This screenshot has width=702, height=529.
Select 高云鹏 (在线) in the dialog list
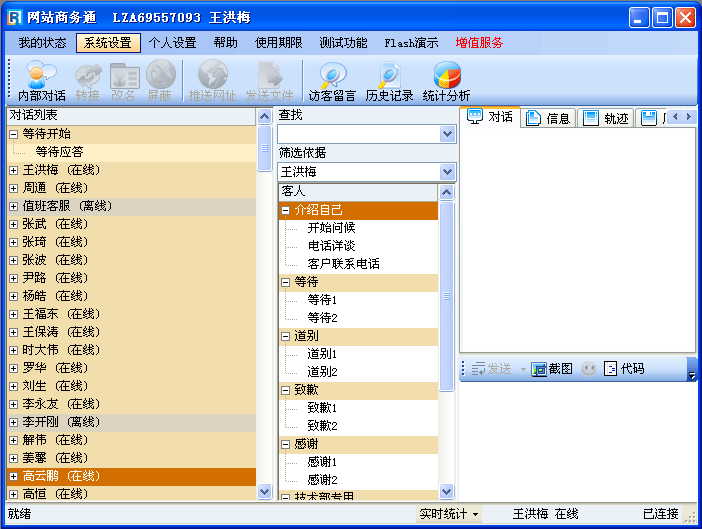61,476
